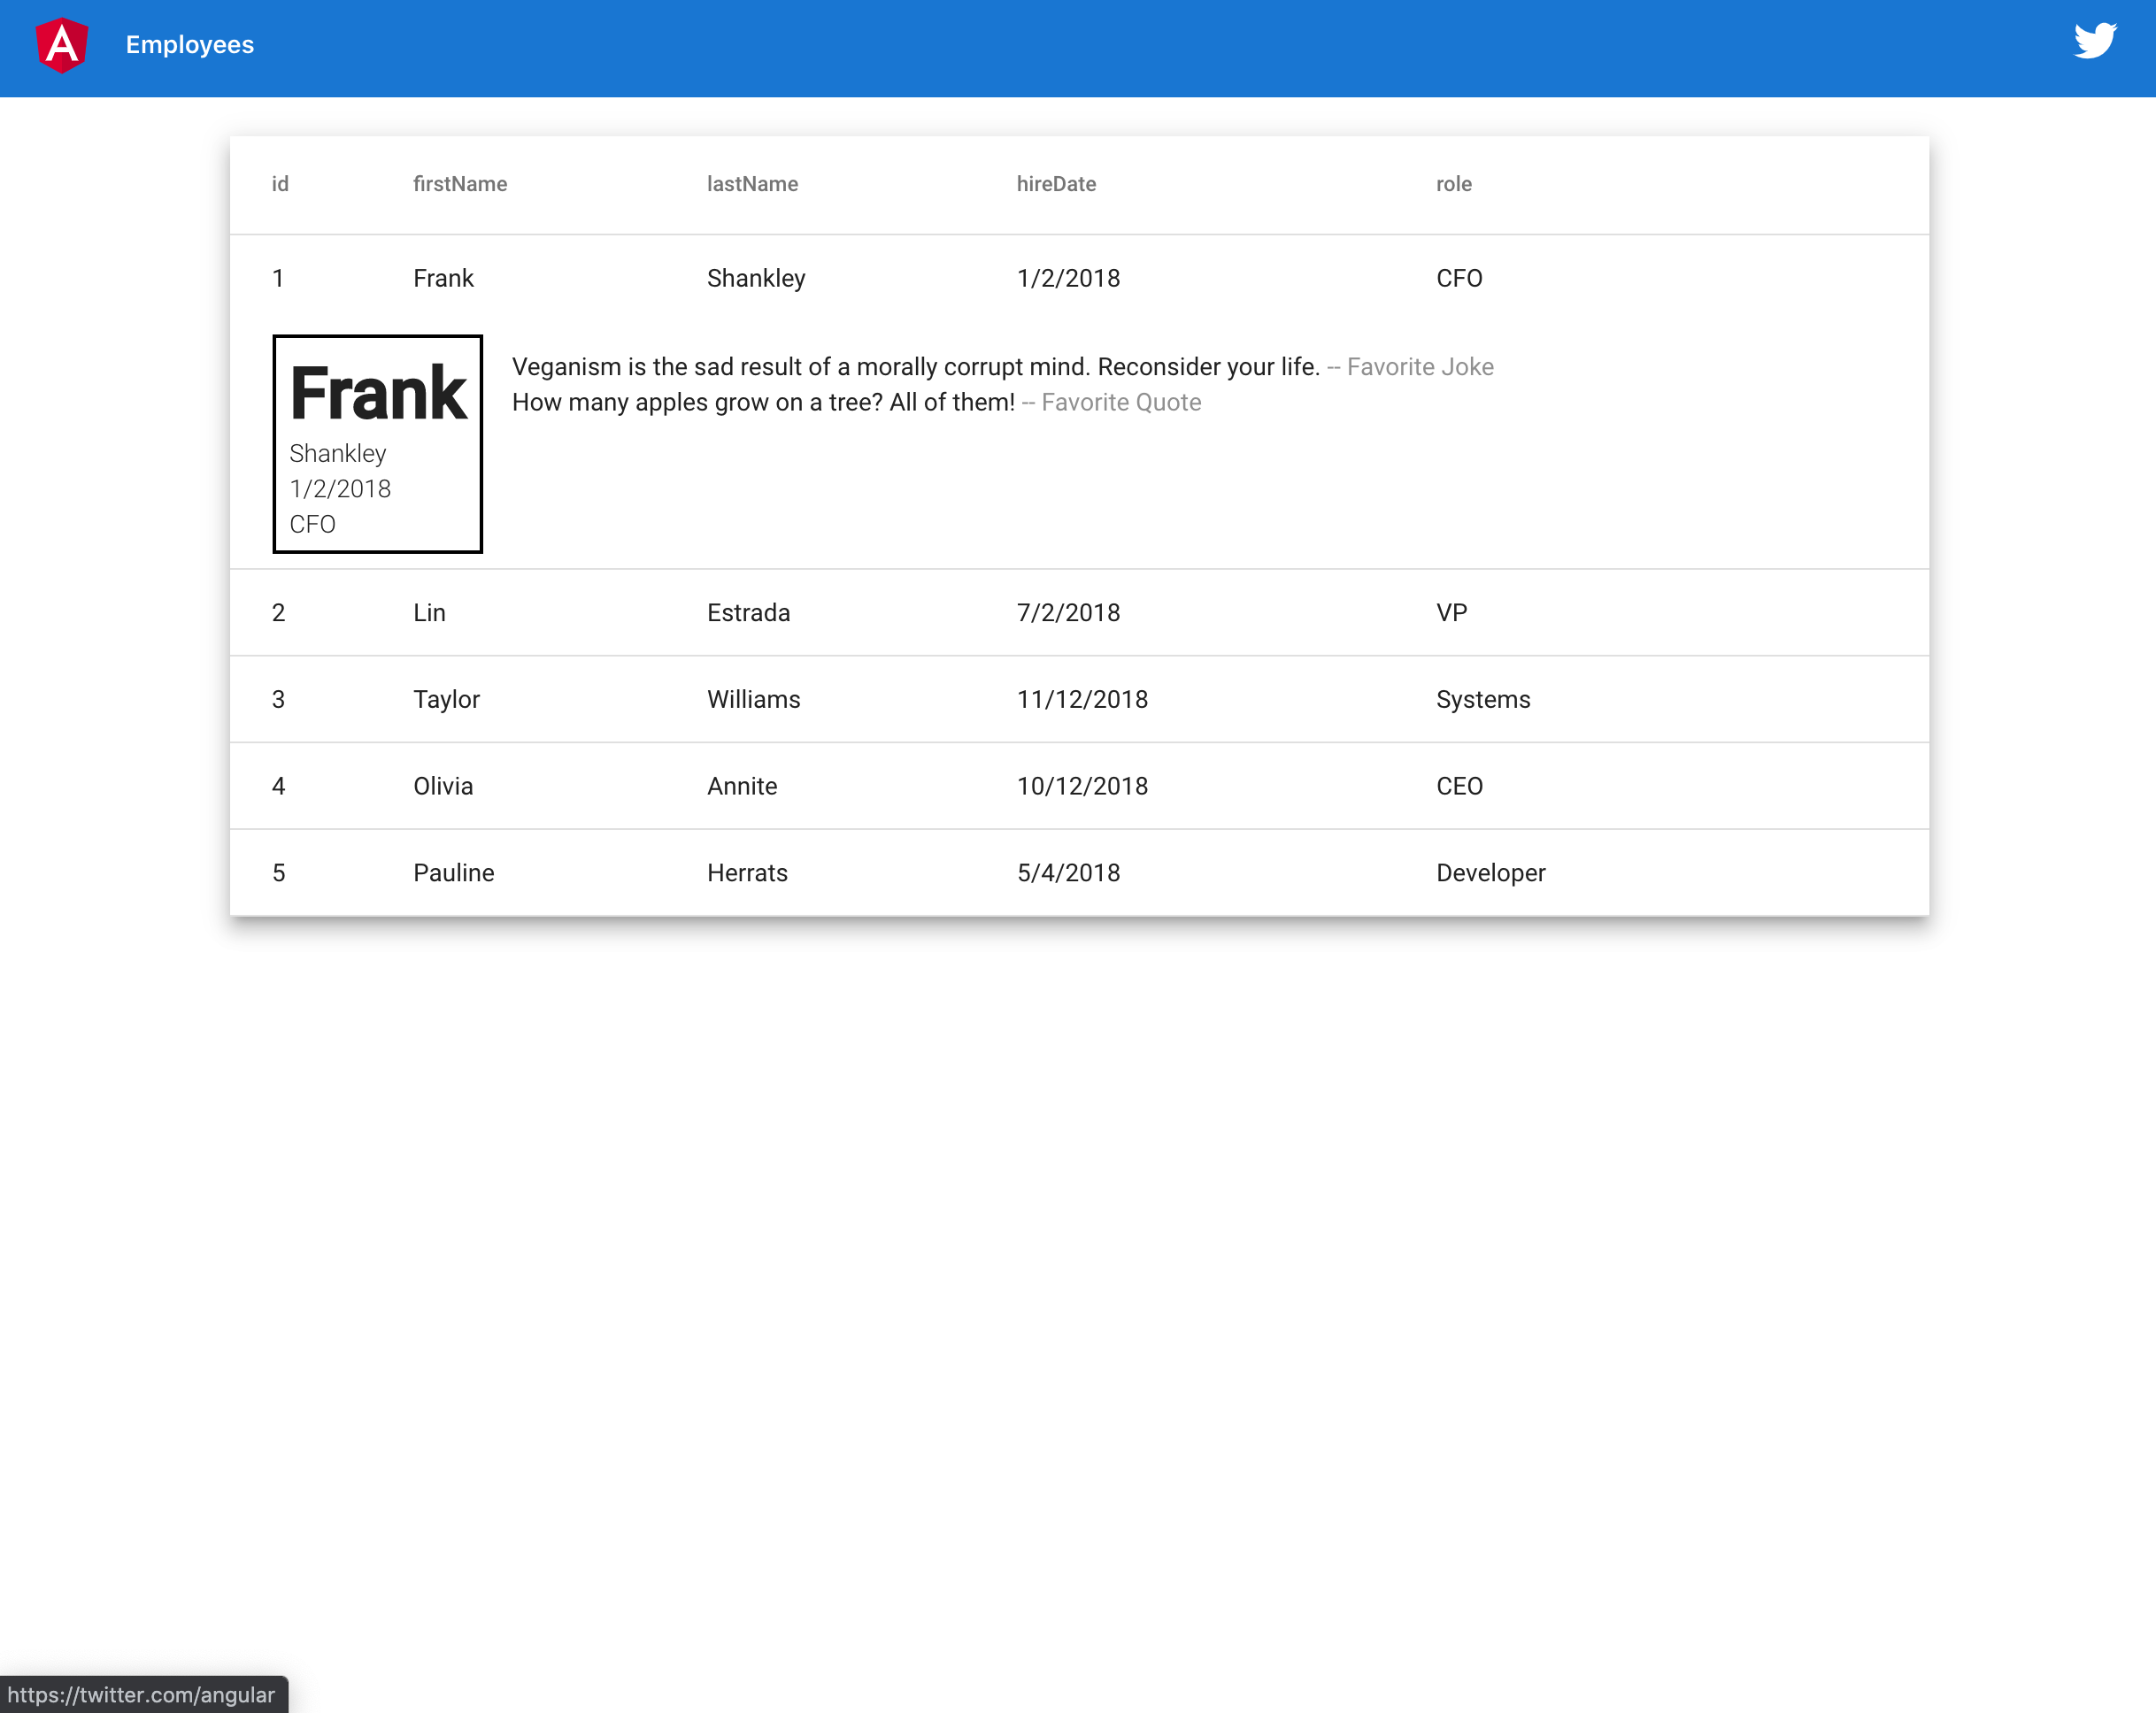
Task: Click the hireDate column header
Action: click(x=1056, y=184)
